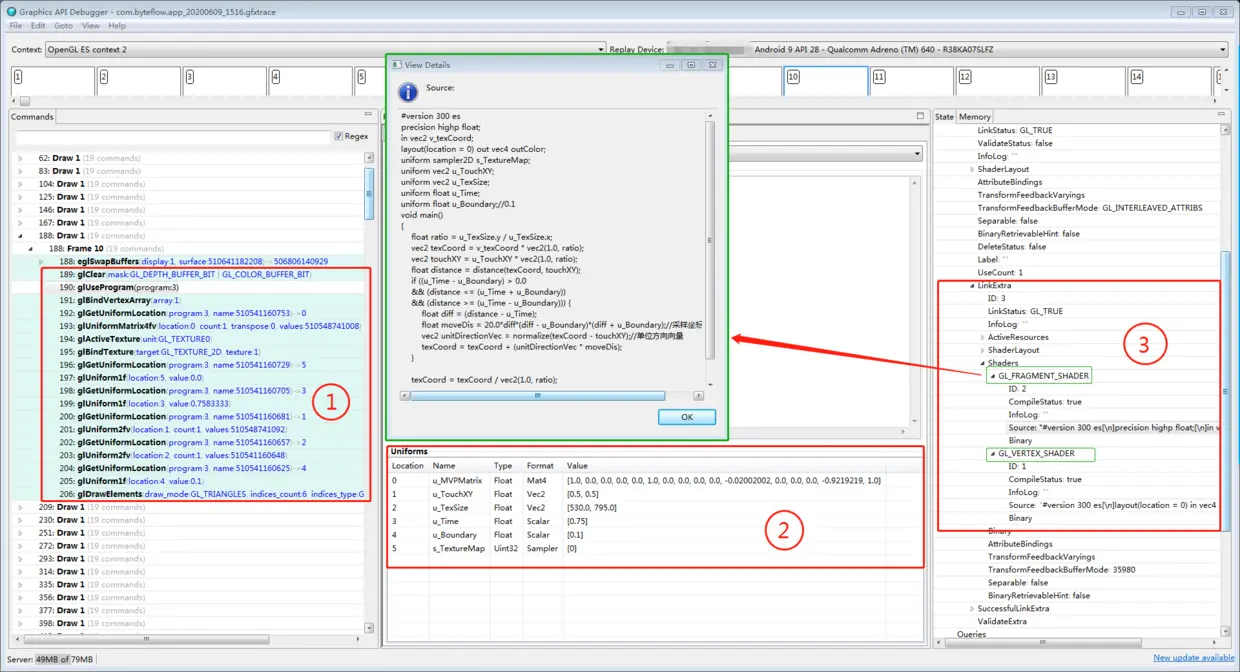The height and width of the screenshot is (672, 1240).
Task: Select frame thumbnail 13
Action: coord(1083,81)
